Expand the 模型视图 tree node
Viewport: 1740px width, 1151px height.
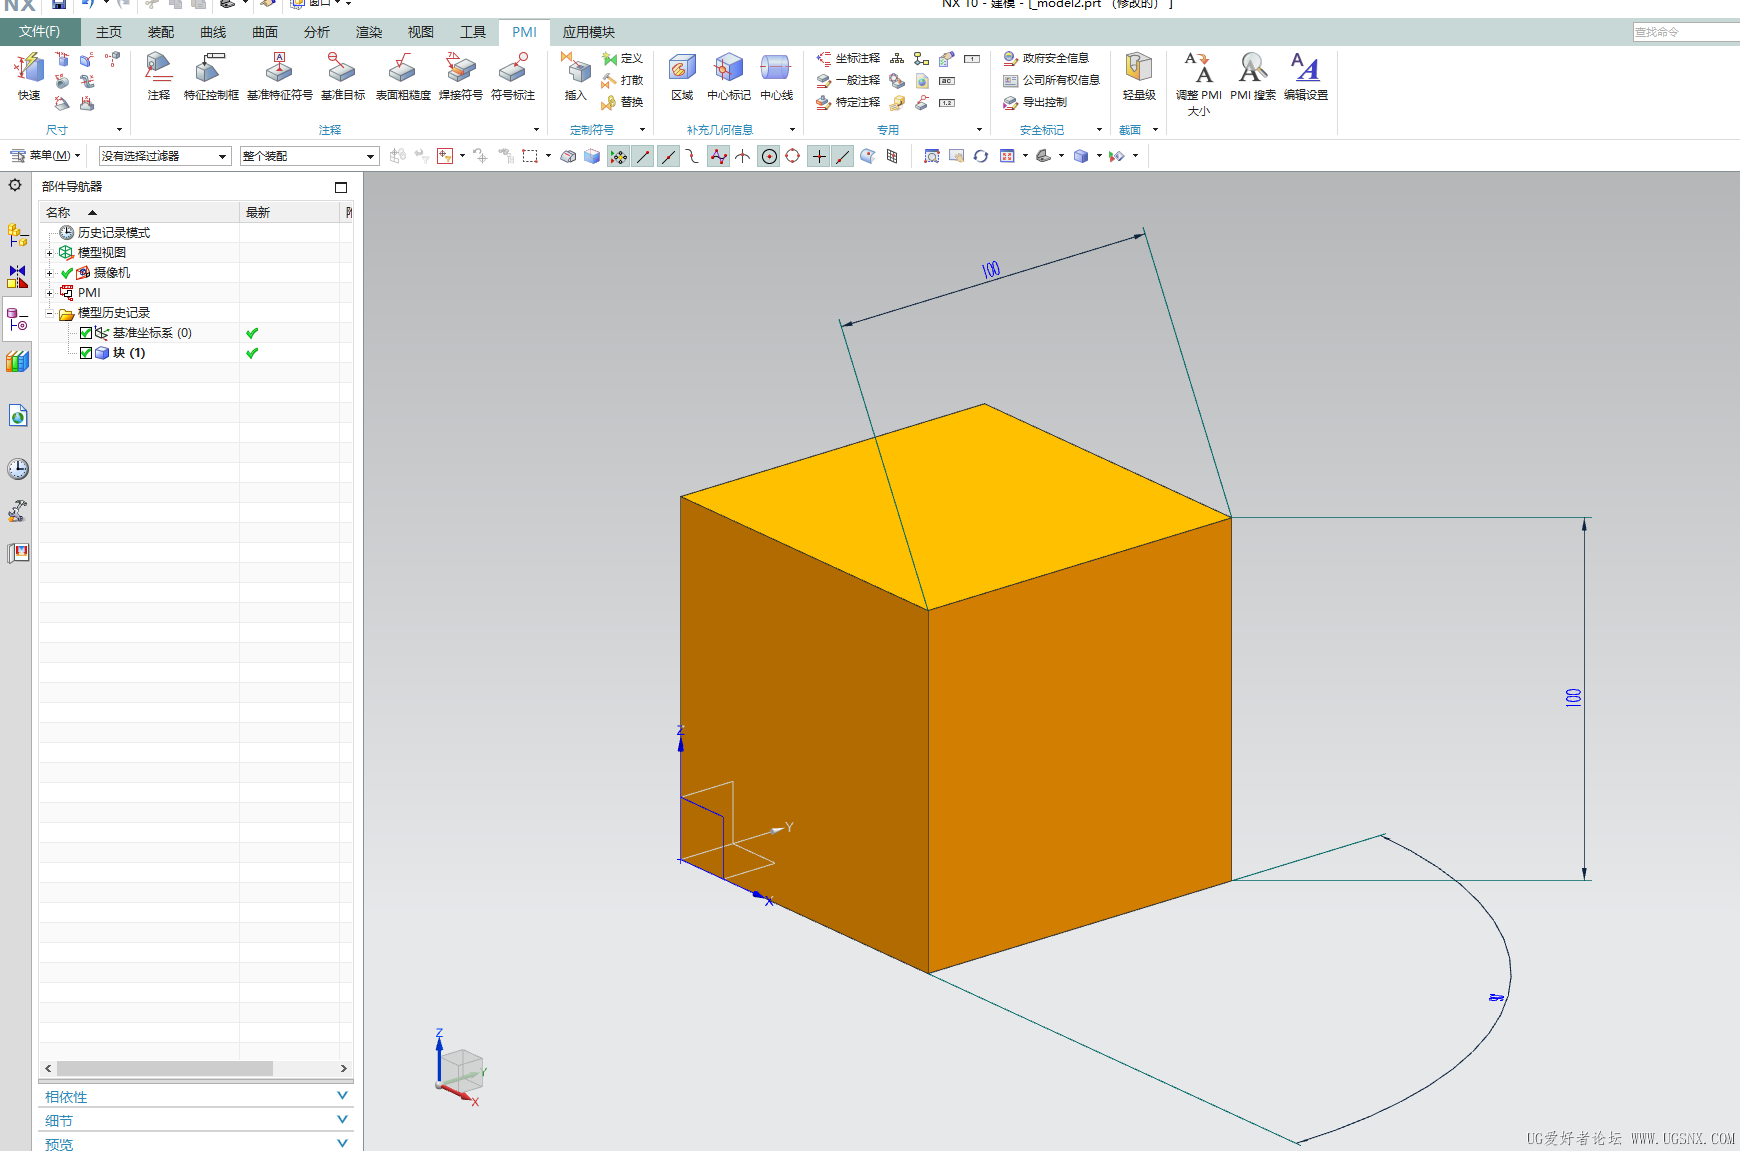pos(49,253)
